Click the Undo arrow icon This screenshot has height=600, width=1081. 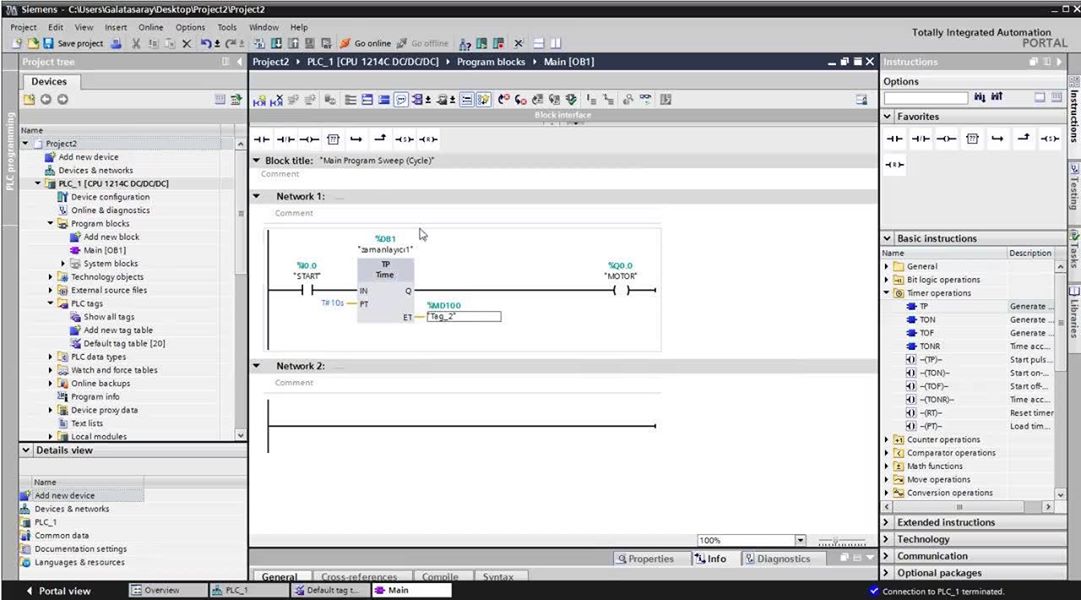pyautogui.click(x=205, y=43)
